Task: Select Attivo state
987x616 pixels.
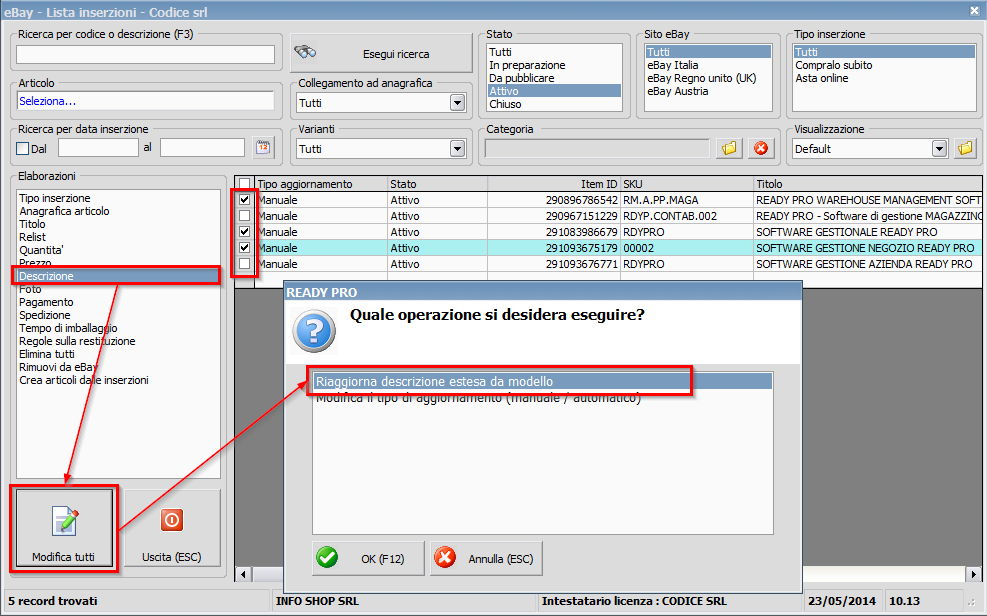Action: point(554,91)
